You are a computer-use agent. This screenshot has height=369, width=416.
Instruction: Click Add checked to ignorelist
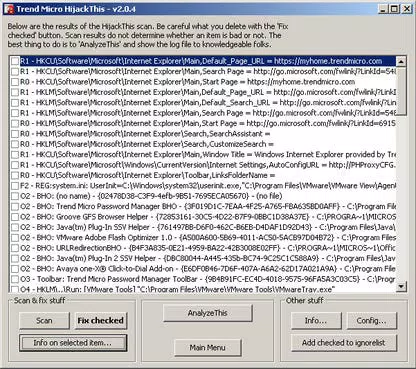pos(344,343)
